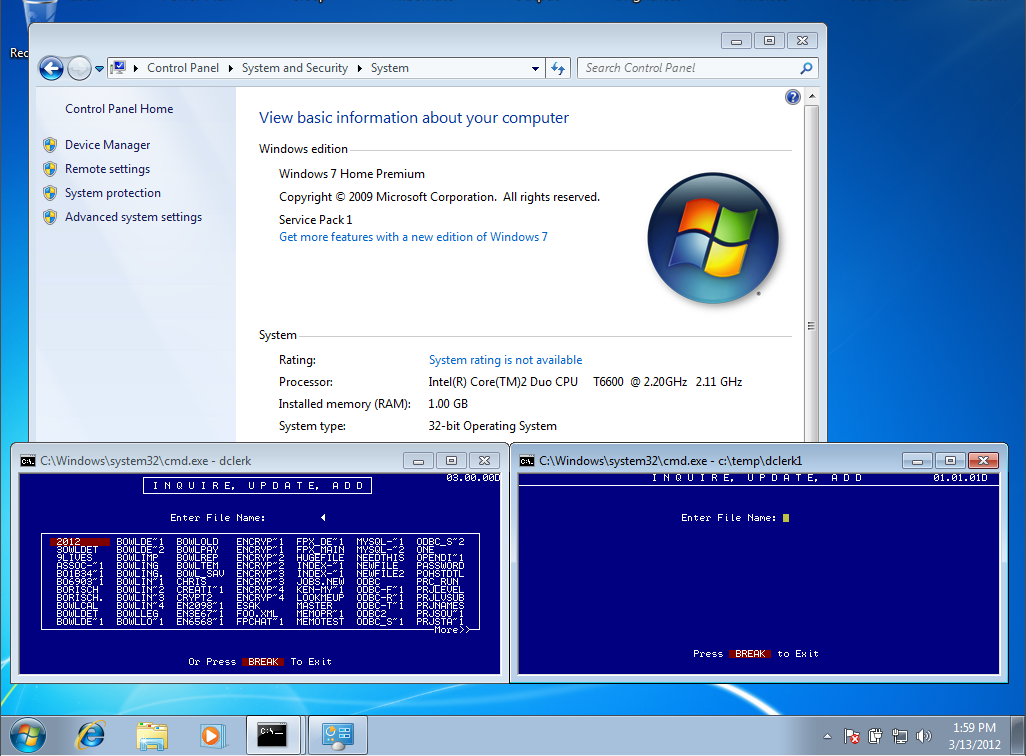Select the System breadcrumb
The image size is (1026, 756).
coord(389,68)
